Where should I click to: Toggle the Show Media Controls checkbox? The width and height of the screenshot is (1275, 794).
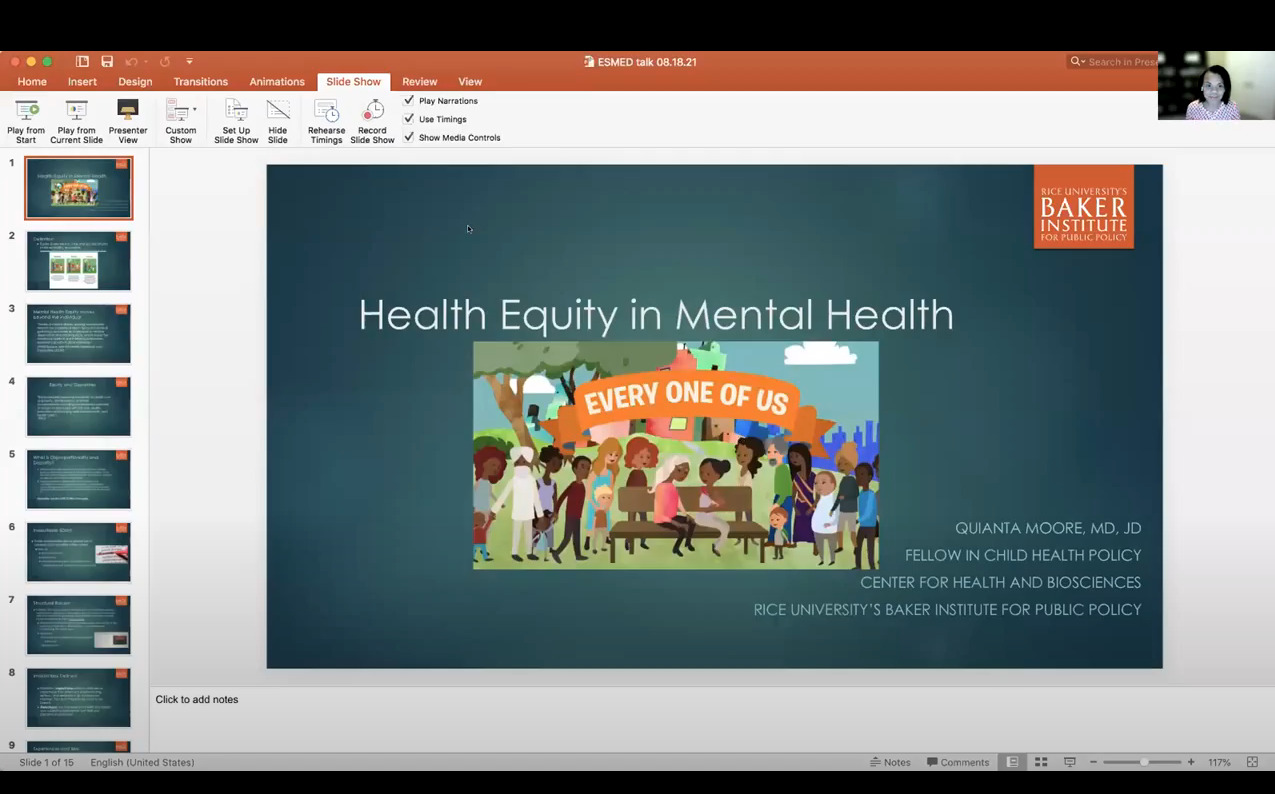409,137
